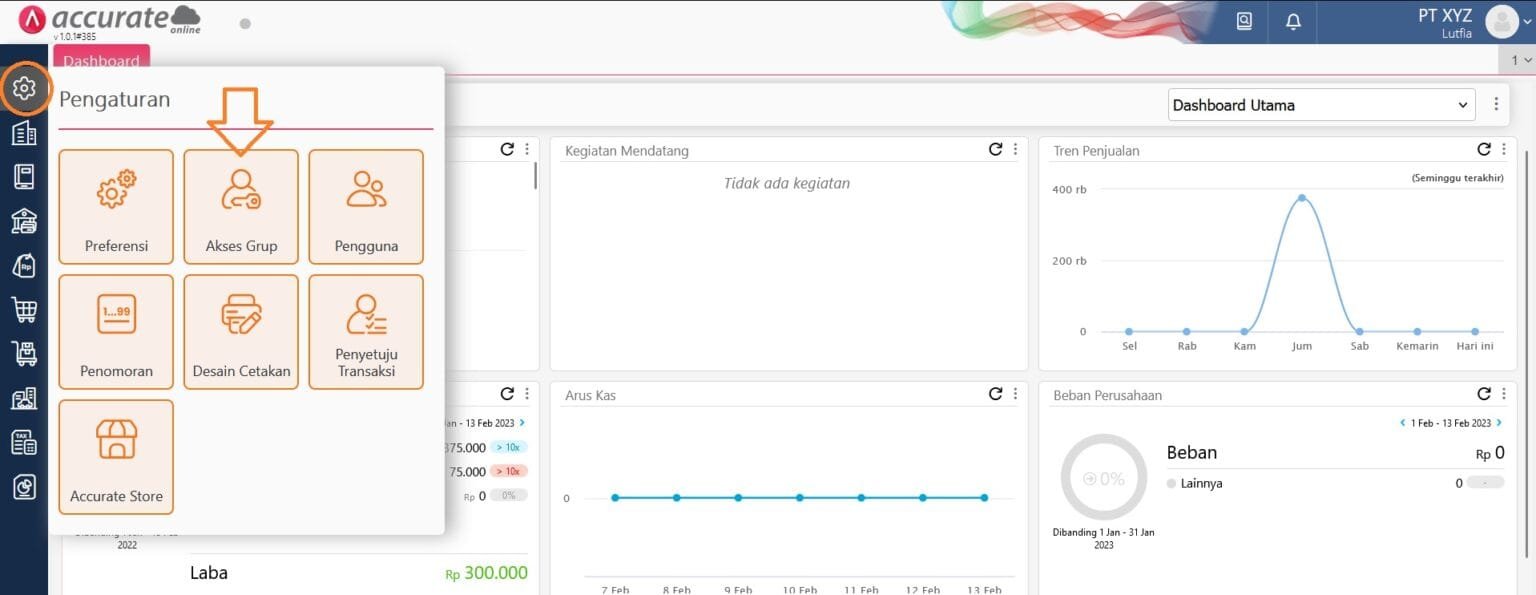
Task: Go to next period in Beban Perusahaan
Action: tap(1500, 423)
